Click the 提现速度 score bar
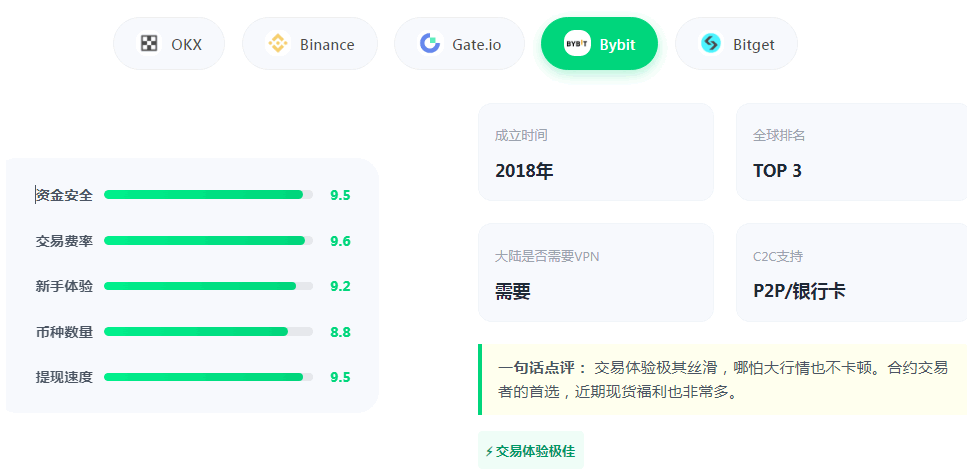This screenshot has height=471, width=972. click(208, 377)
